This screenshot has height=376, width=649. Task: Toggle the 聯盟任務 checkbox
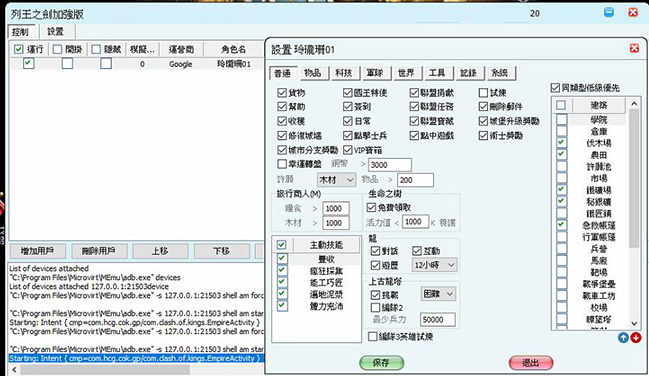[x=414, y=107]
